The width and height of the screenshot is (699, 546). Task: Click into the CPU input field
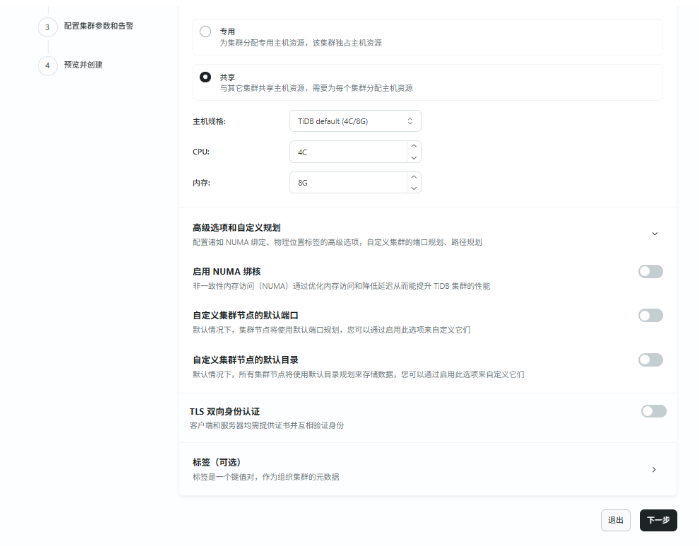[x=347, y=152]
